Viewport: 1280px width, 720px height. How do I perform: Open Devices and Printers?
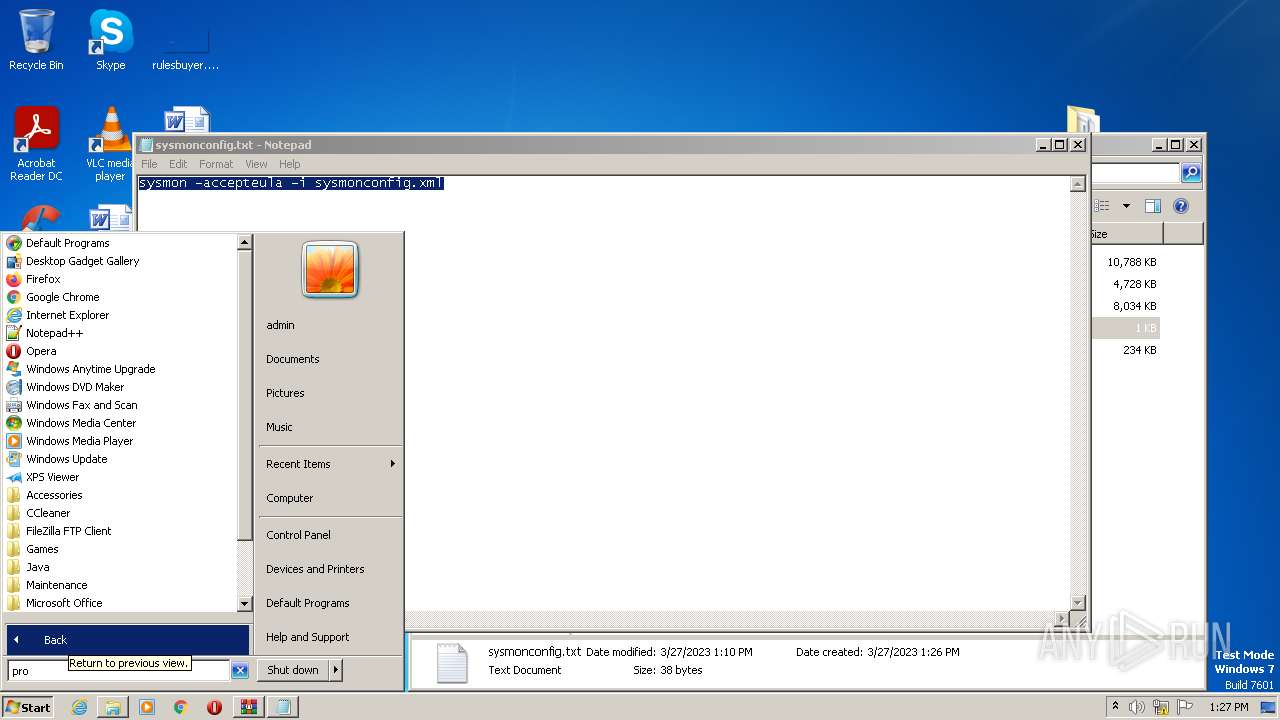[x=330, y=569]
